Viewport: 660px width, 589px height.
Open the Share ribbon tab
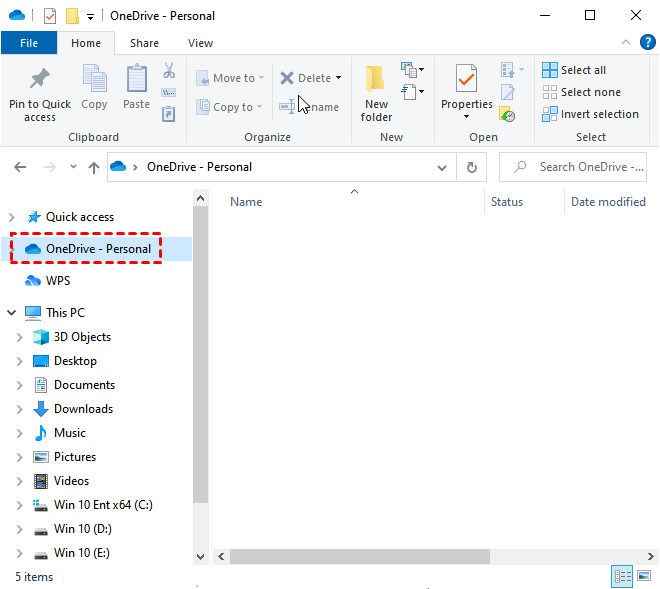144,43
